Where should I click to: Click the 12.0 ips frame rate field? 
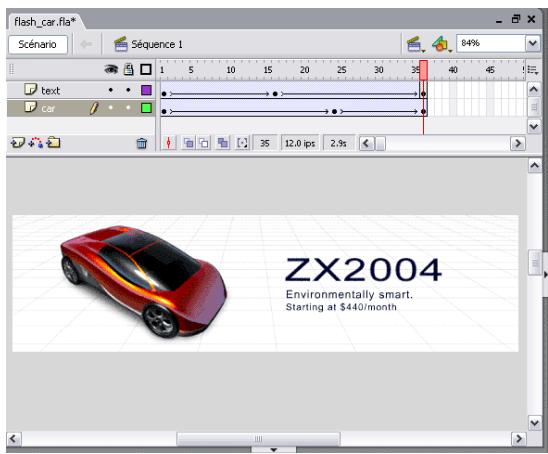point(300,143)
